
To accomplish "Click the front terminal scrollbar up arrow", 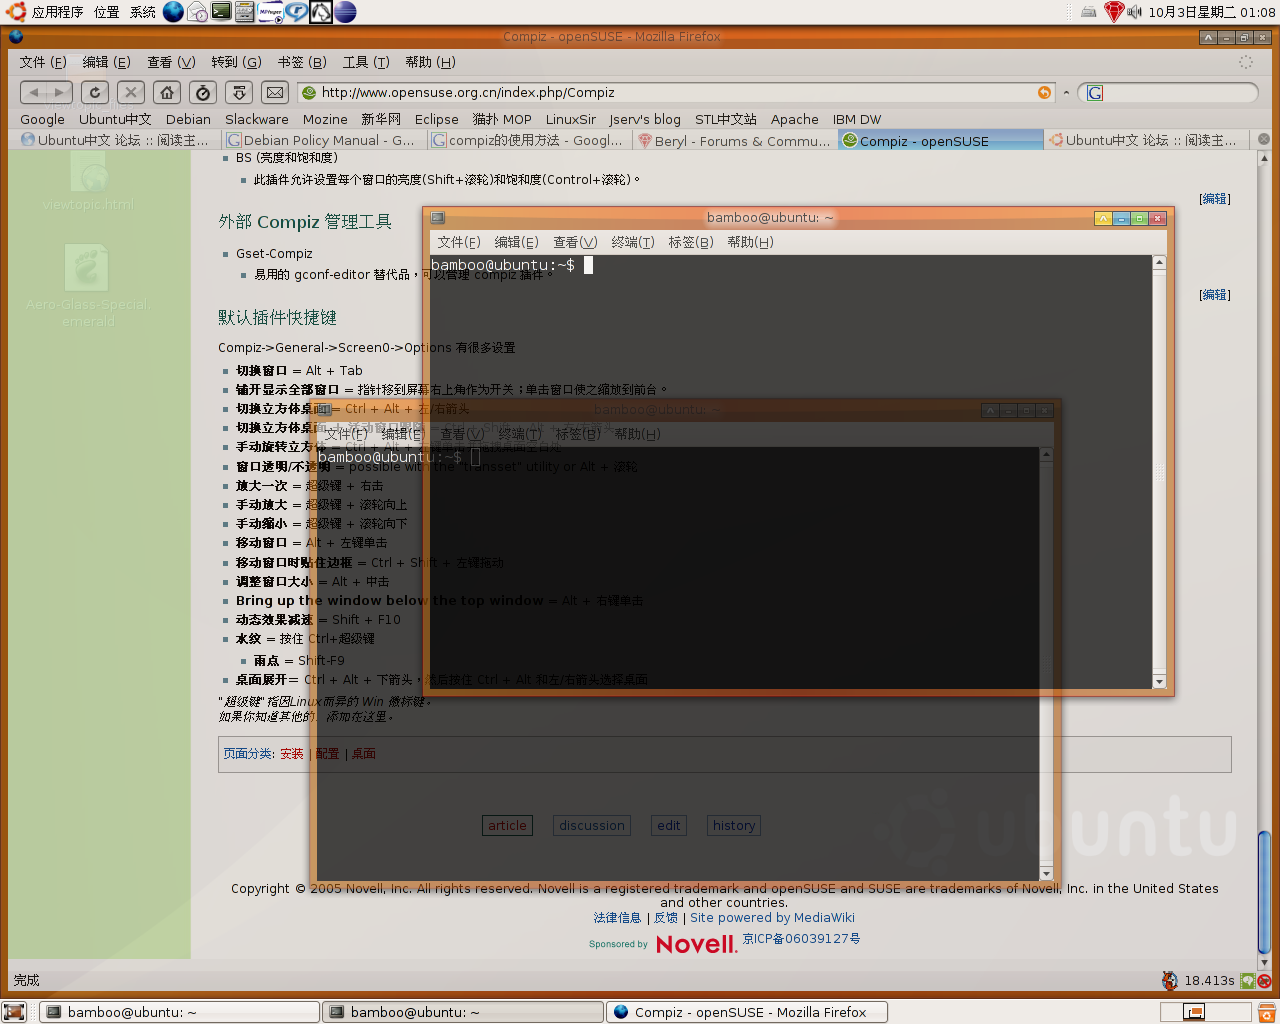I will pos(1159,262).
